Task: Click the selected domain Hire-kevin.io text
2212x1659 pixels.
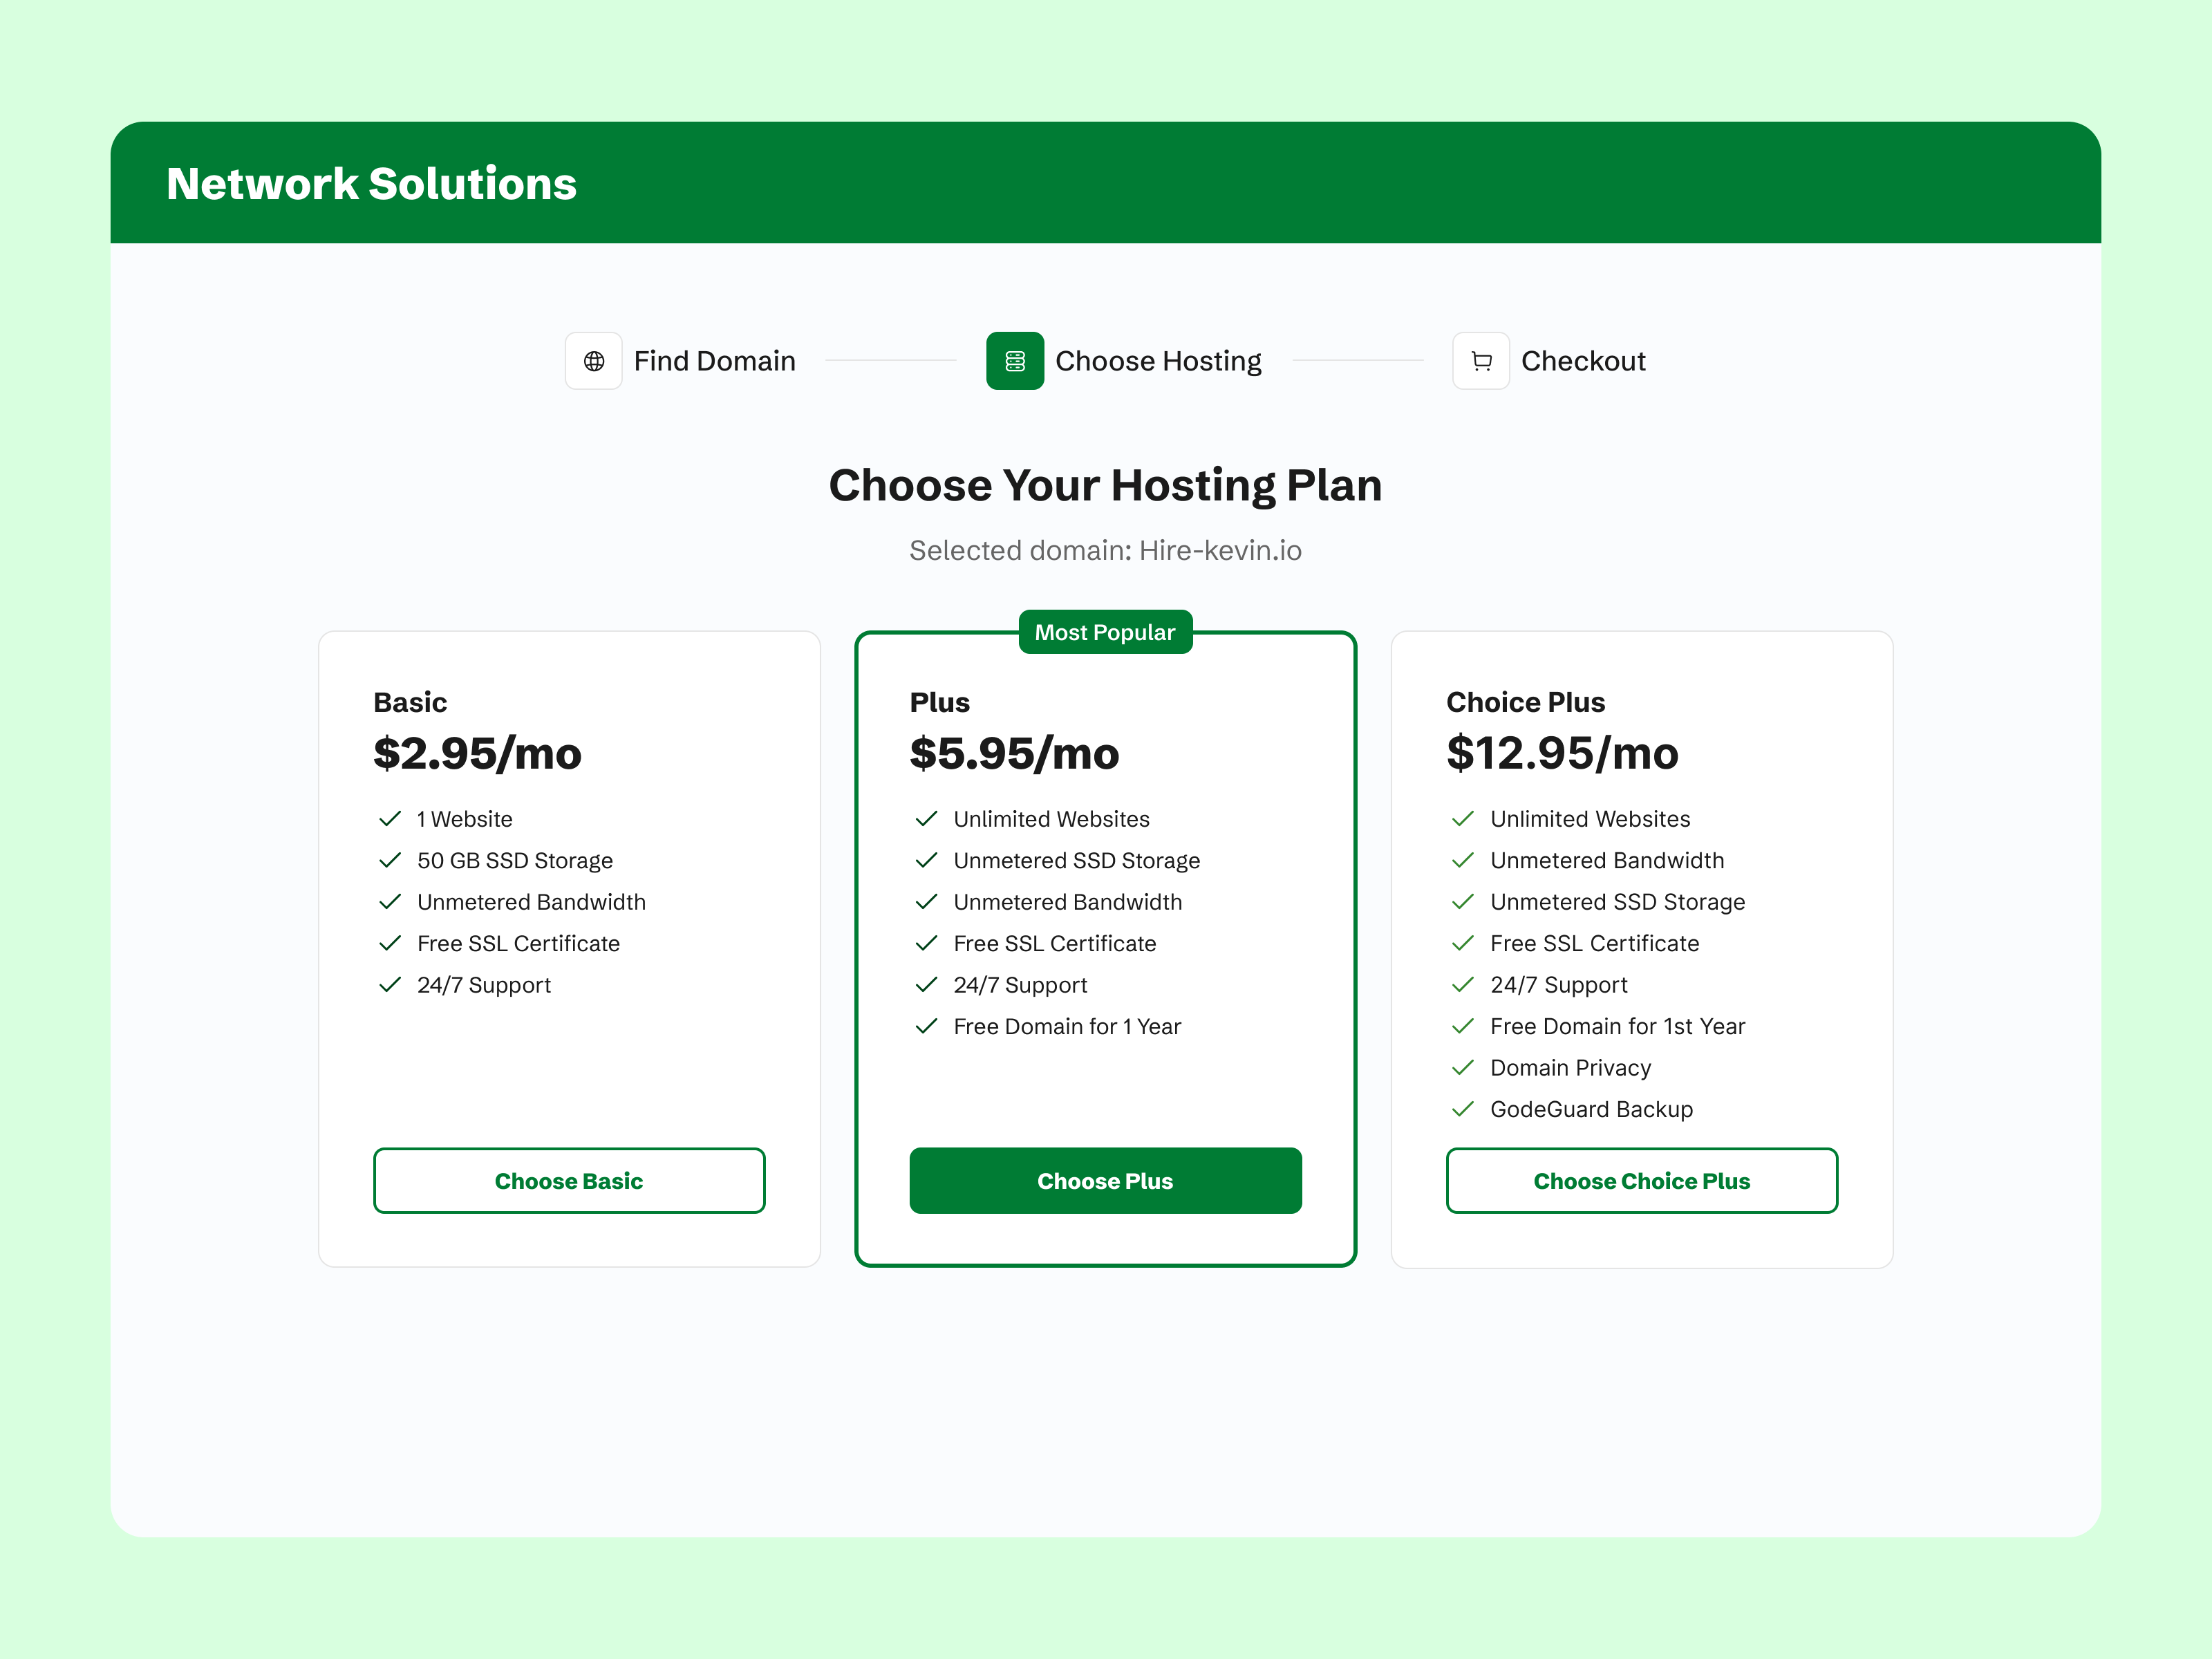Action: coord(1105,550)
